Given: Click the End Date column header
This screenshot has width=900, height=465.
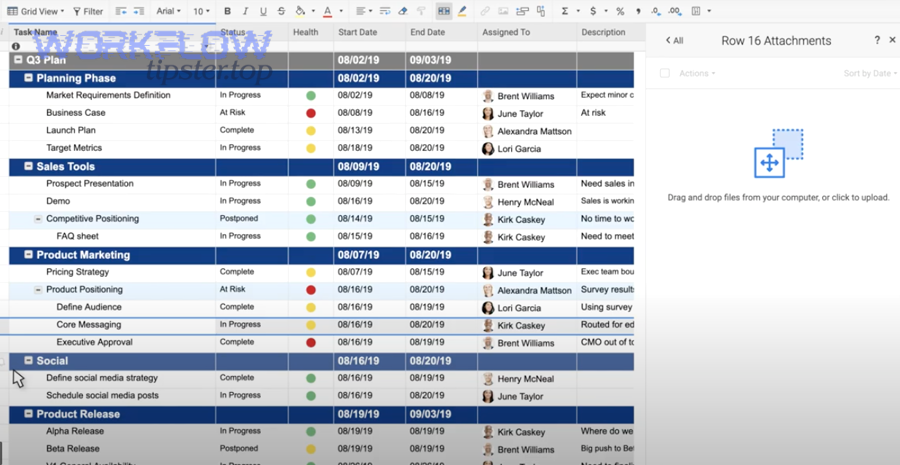Looking at the screenshot, I should [x=441, y=32].
